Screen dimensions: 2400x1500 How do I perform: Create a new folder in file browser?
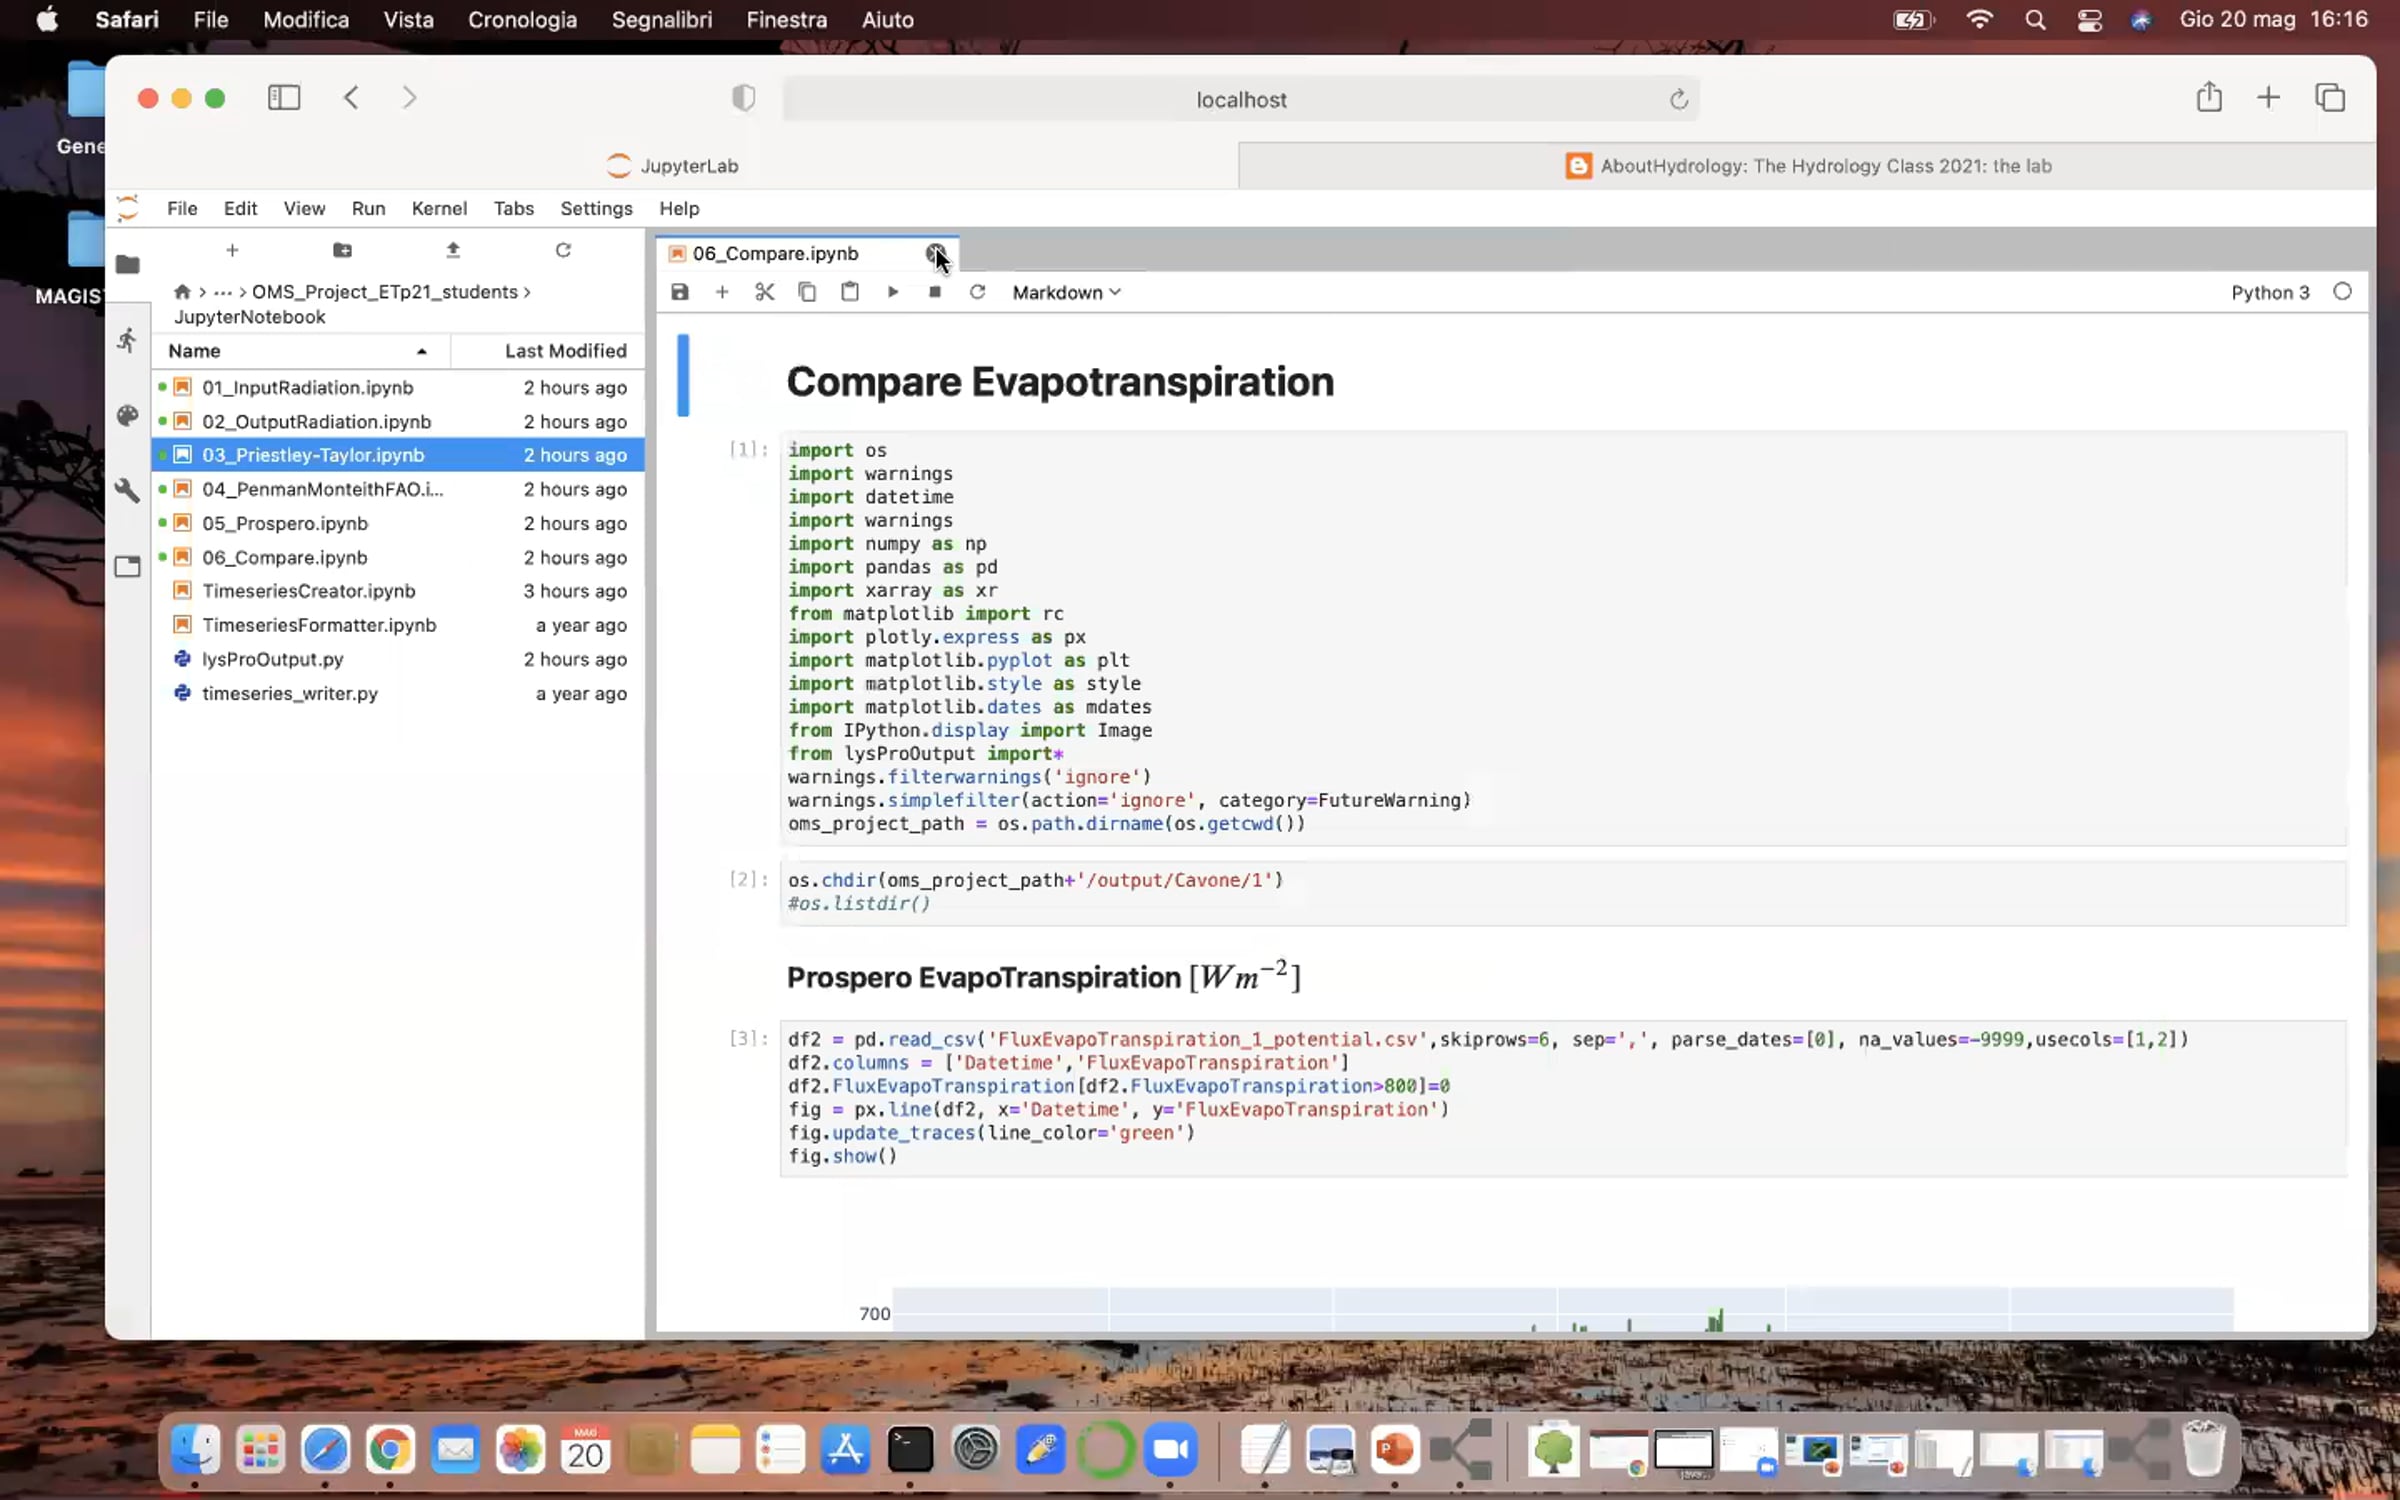(x=342, y=250)
